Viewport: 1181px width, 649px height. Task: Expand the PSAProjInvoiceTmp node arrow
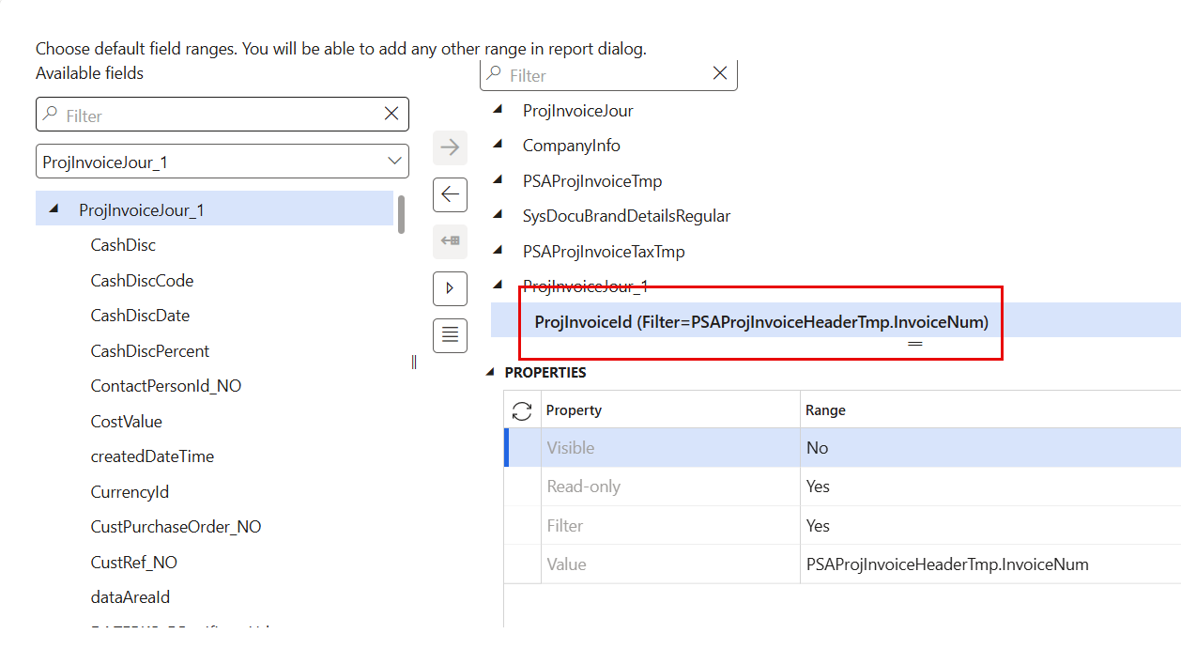pyautogui.click(x=498, y=179)
